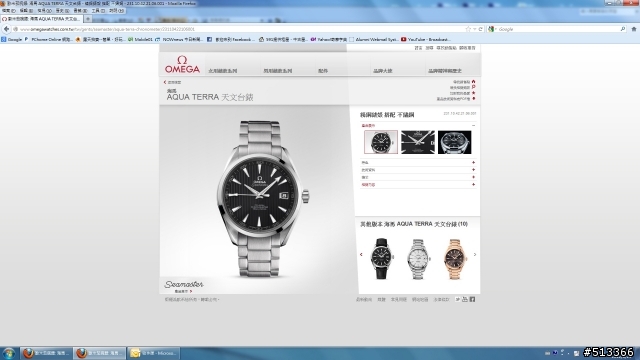
Task: Open the 編輯 (Edit) menu
Action: click(26, 11)
